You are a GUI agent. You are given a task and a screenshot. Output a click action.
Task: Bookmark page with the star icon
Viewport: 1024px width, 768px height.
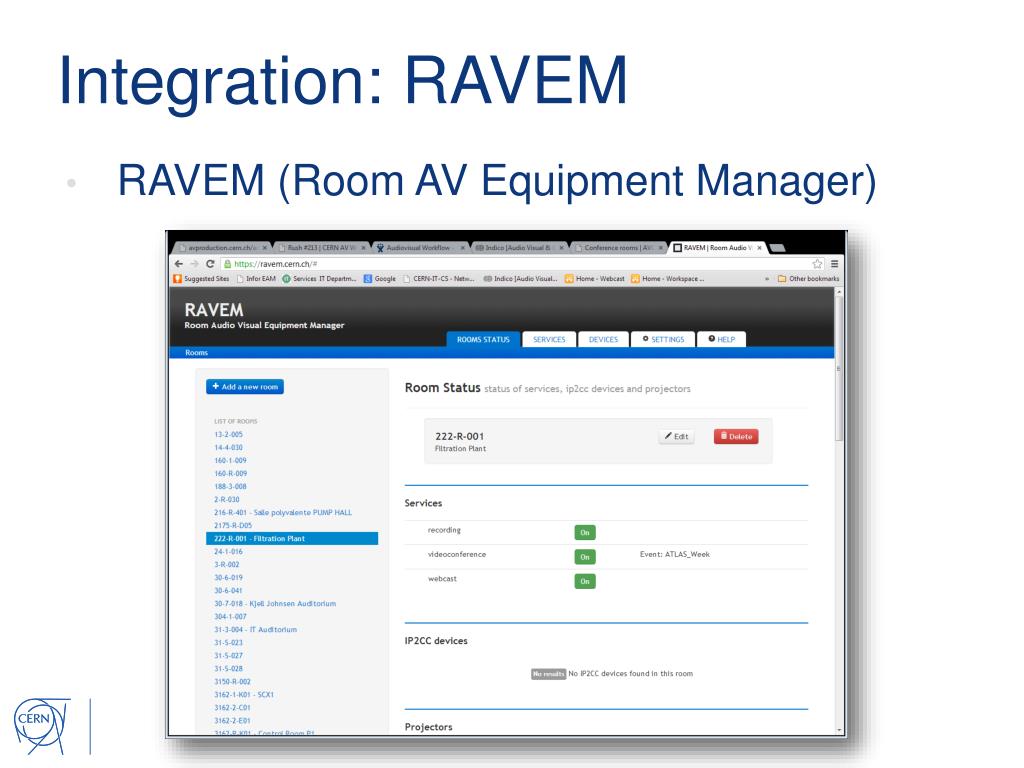817,264
